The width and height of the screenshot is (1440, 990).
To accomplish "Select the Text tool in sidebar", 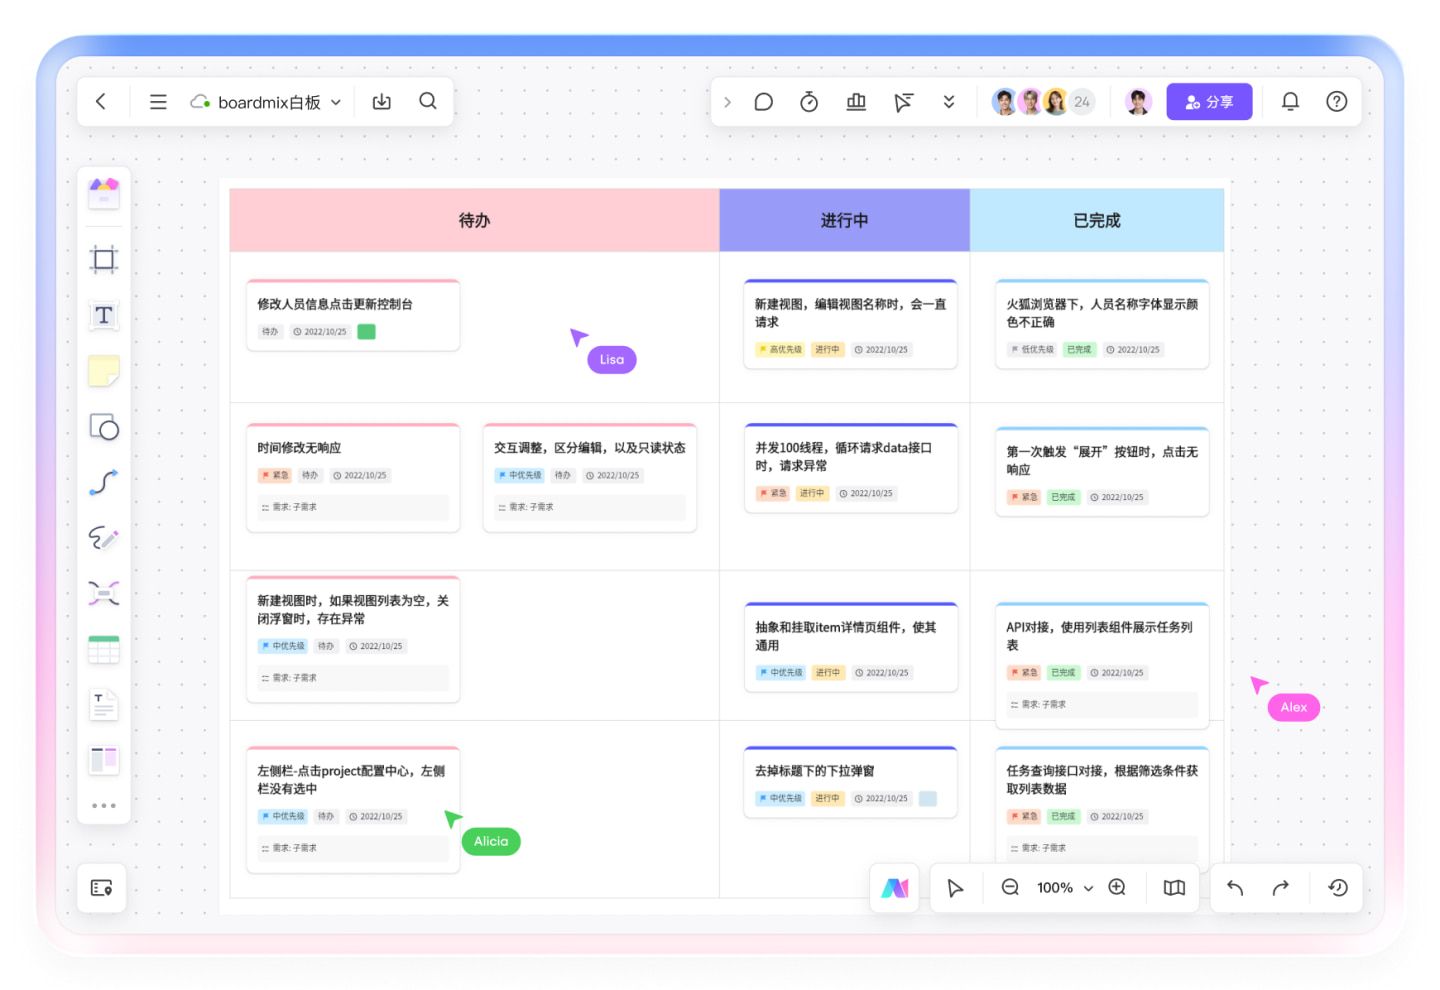I will [104, 316].
